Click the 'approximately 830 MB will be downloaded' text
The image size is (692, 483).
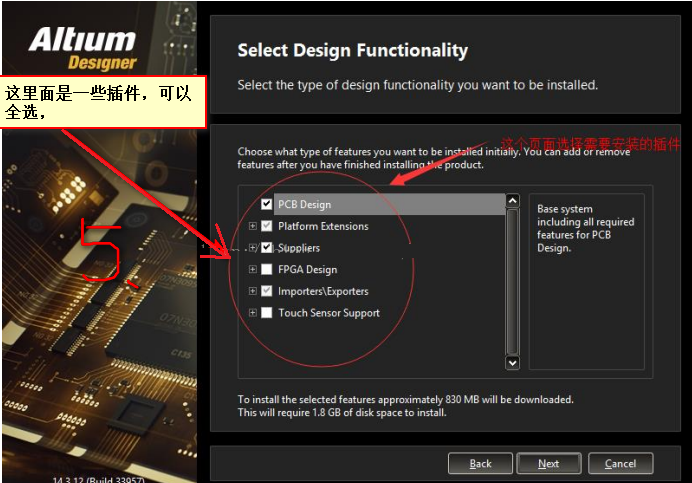pos(475,400)
